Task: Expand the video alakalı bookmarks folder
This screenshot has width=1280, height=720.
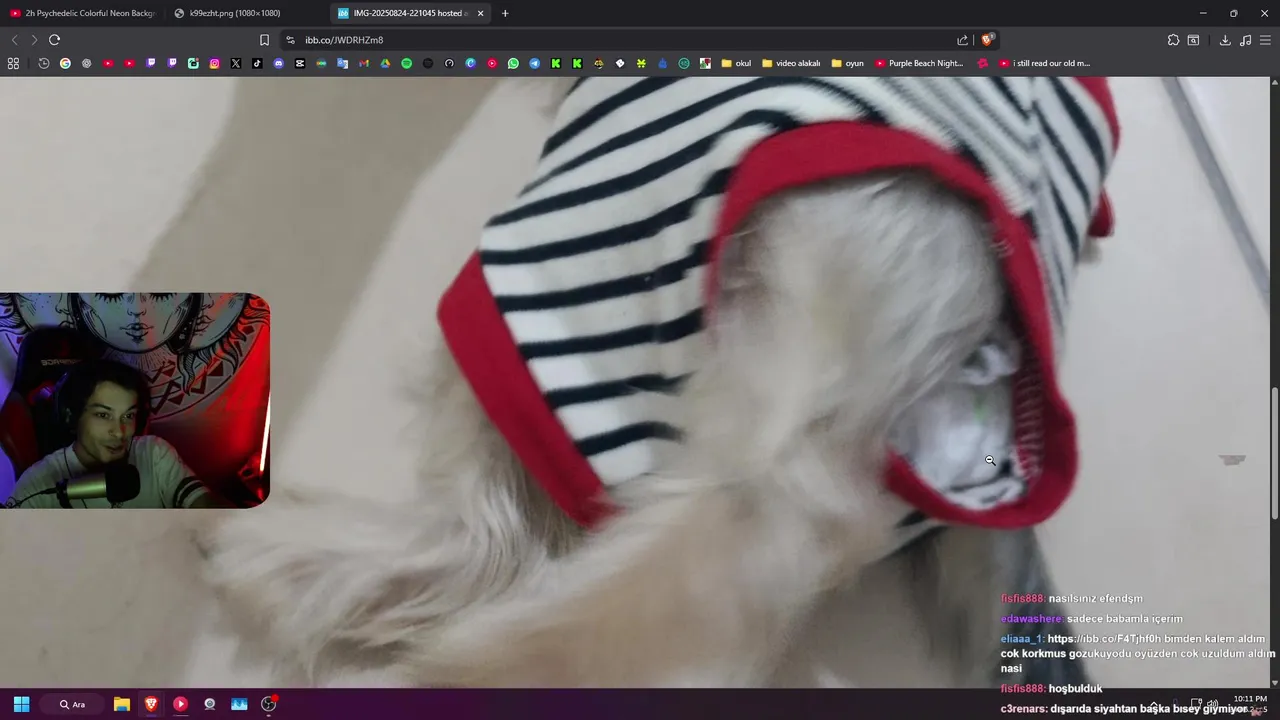Action: 791,63
